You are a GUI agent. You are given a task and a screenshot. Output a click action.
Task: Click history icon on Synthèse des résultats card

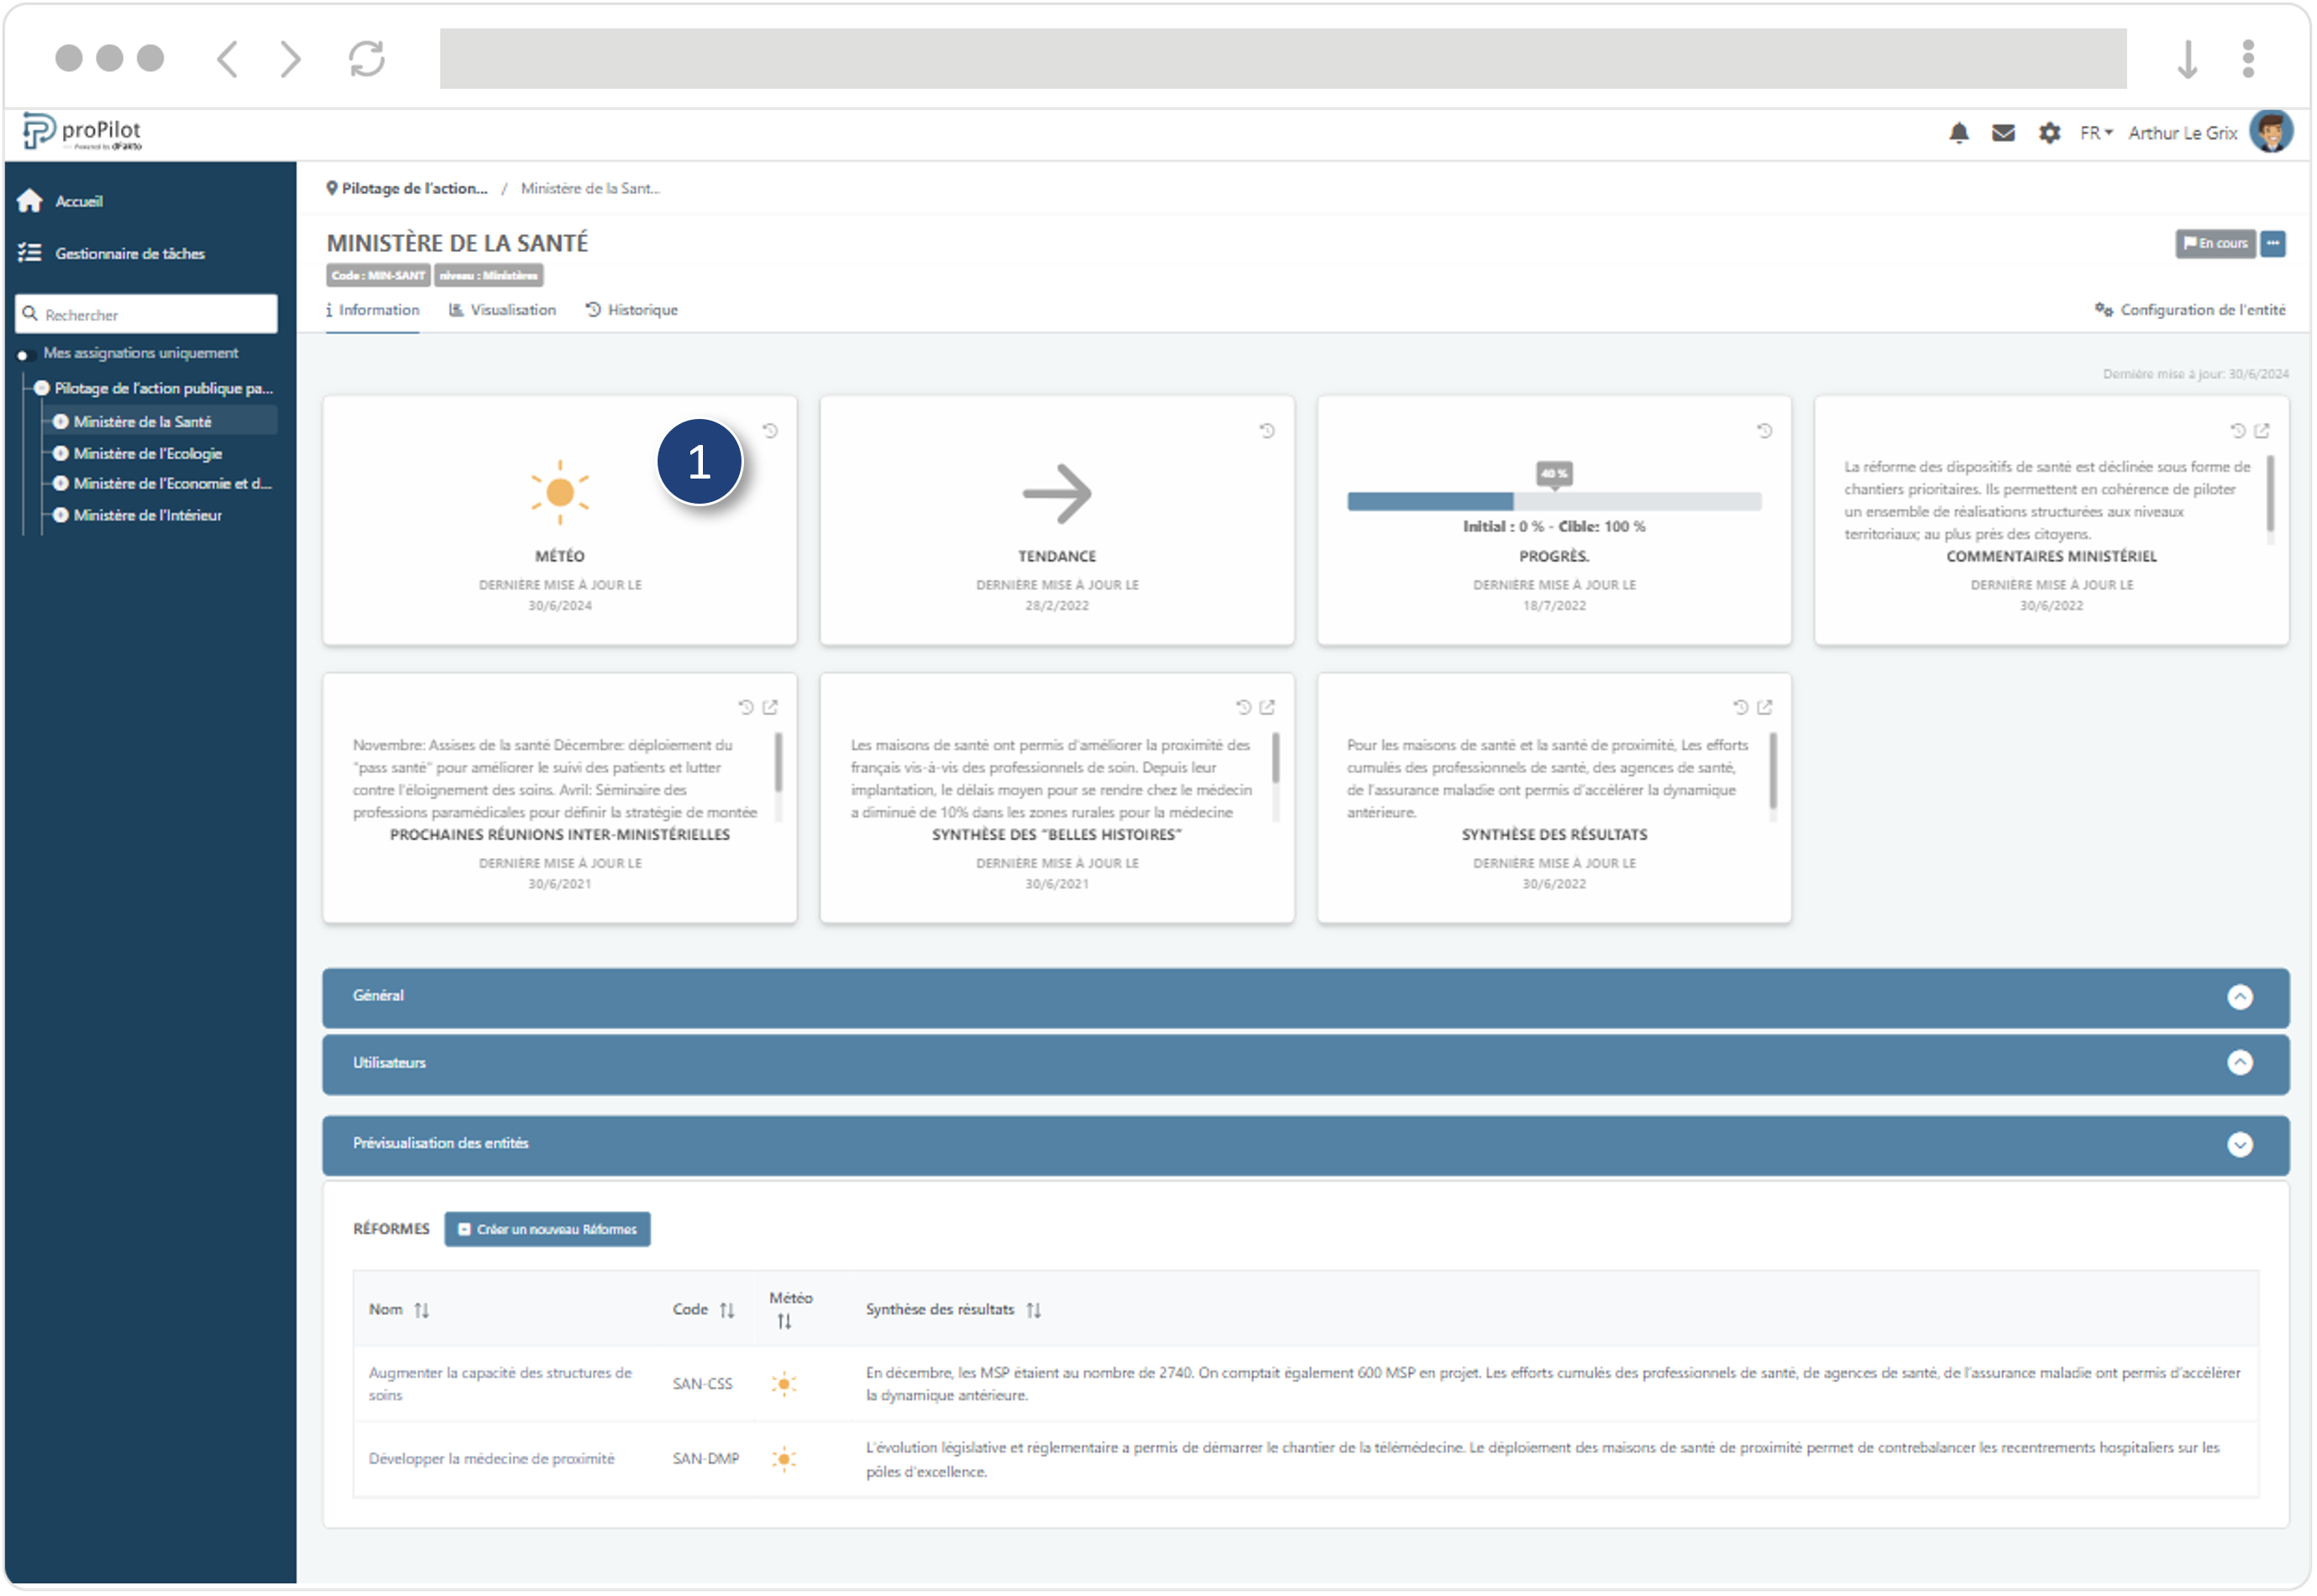[1741, 708]
